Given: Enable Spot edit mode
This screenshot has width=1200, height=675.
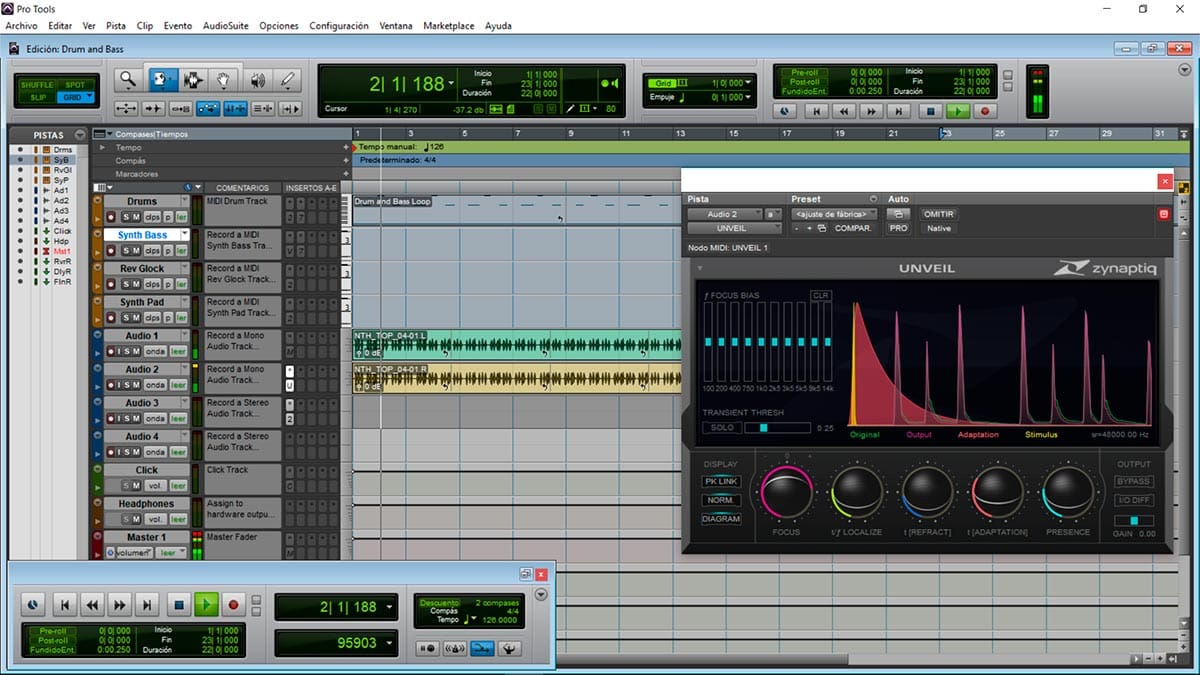Looking at the screenshot, I should pos(75,85).
